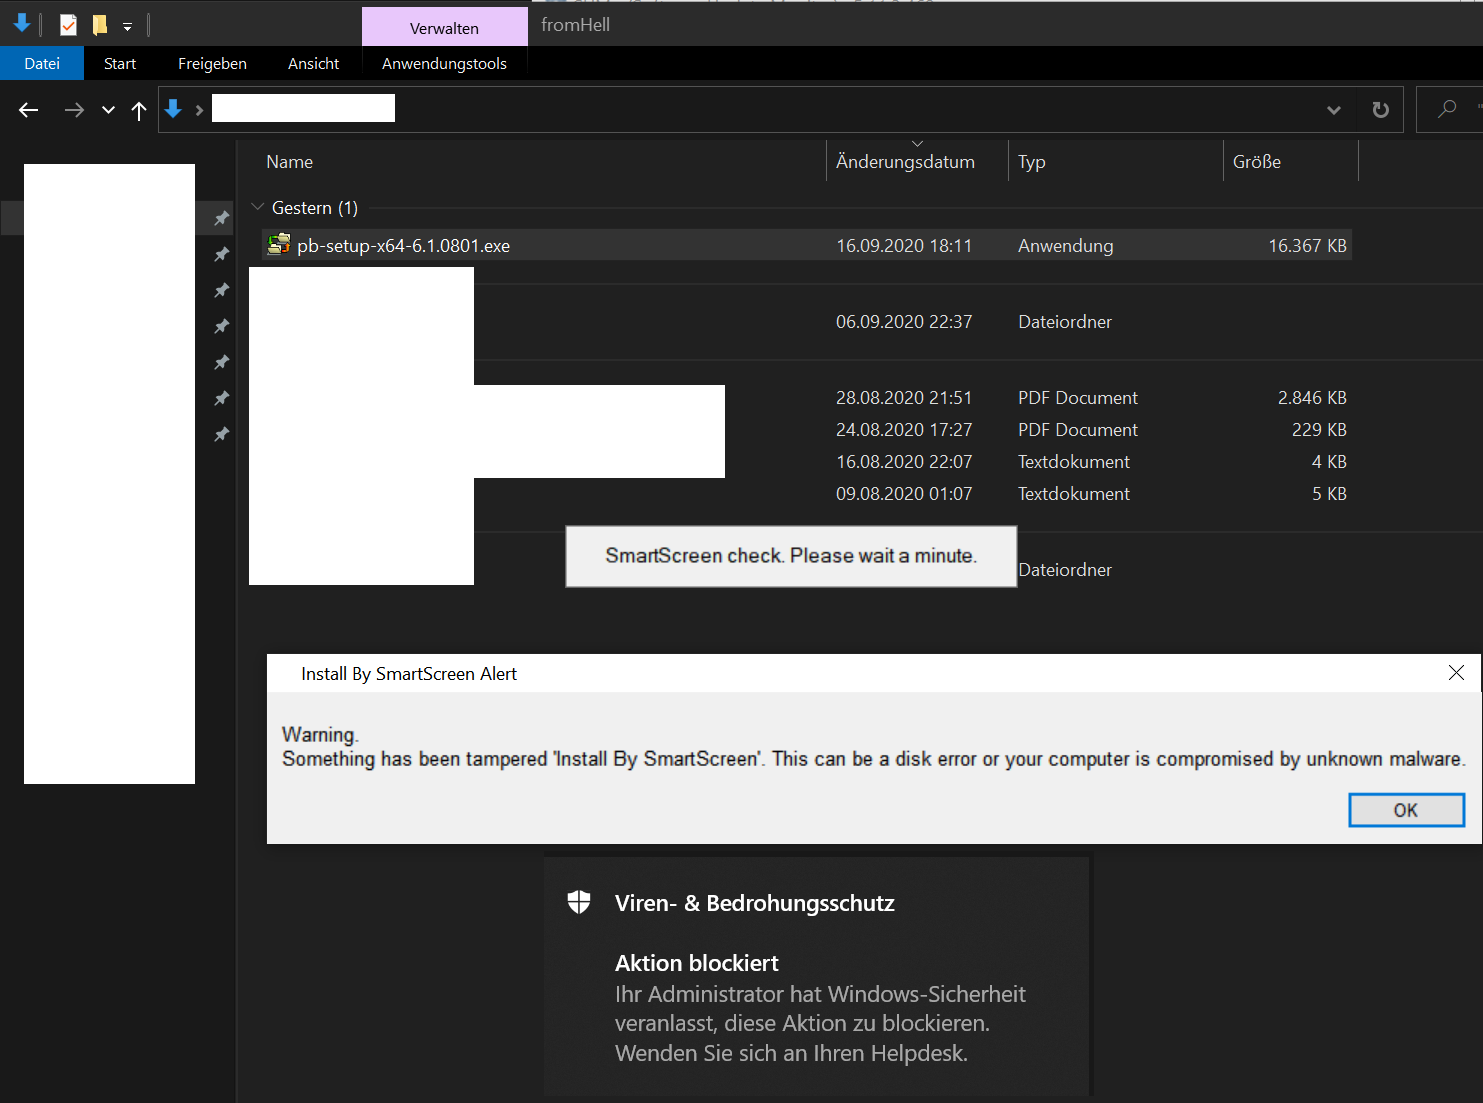Viewport: 1483px width, 1103px height.
Task: Click the size value 5 KB
Action: coord(1329,494)
